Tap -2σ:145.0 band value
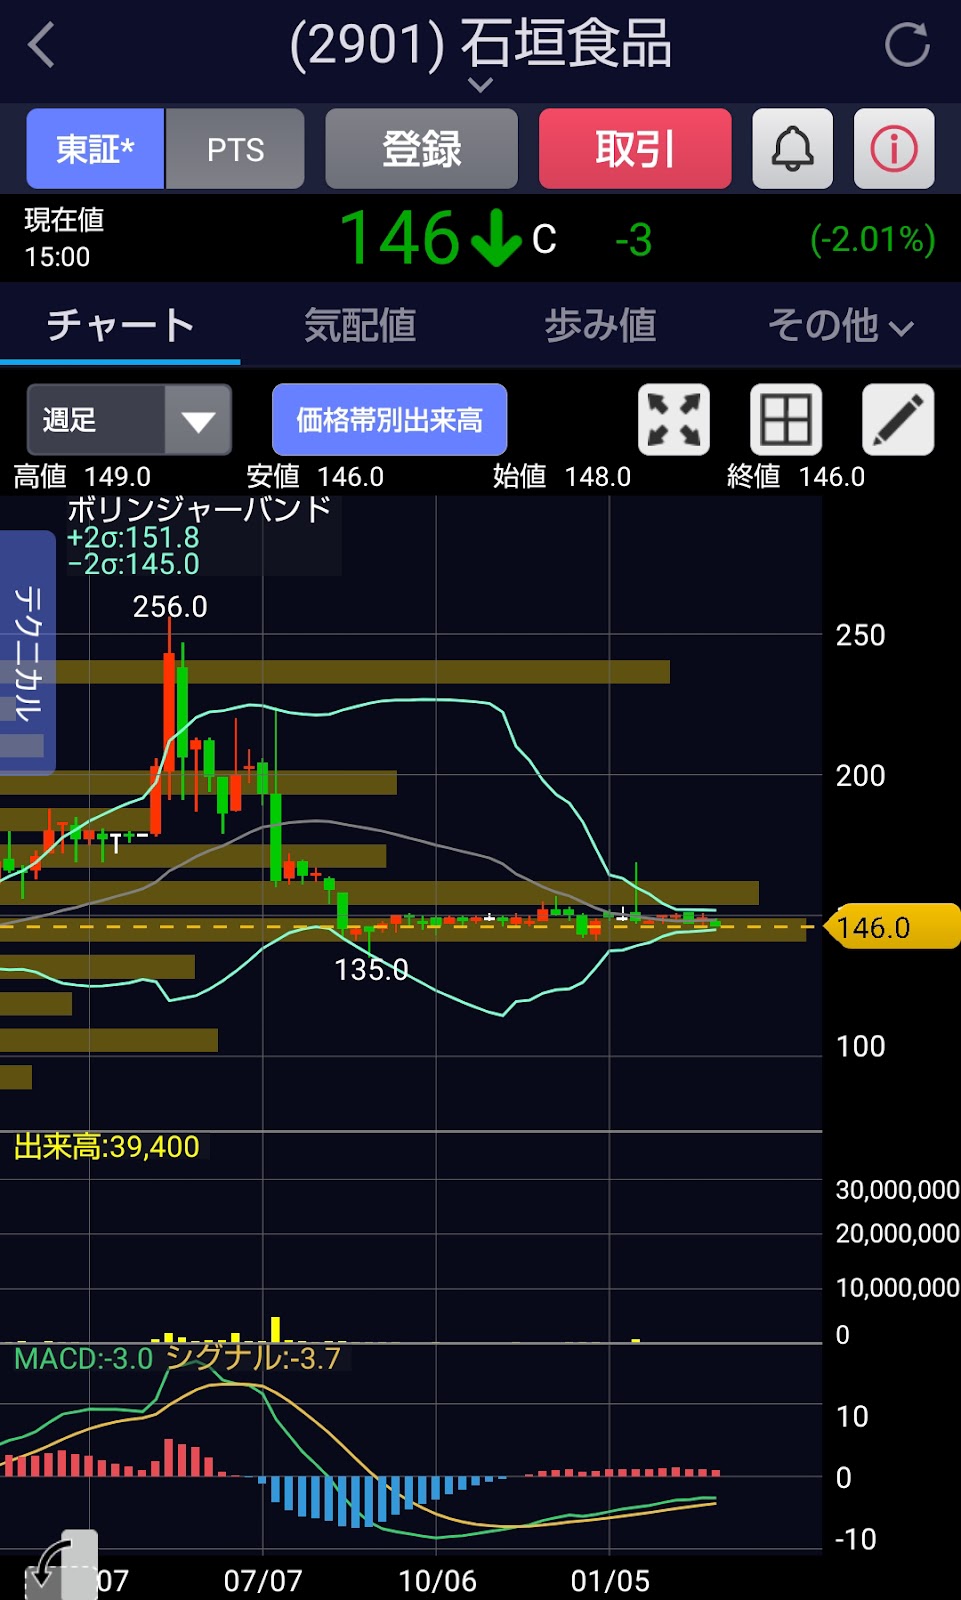 click(x=133, y=565)
